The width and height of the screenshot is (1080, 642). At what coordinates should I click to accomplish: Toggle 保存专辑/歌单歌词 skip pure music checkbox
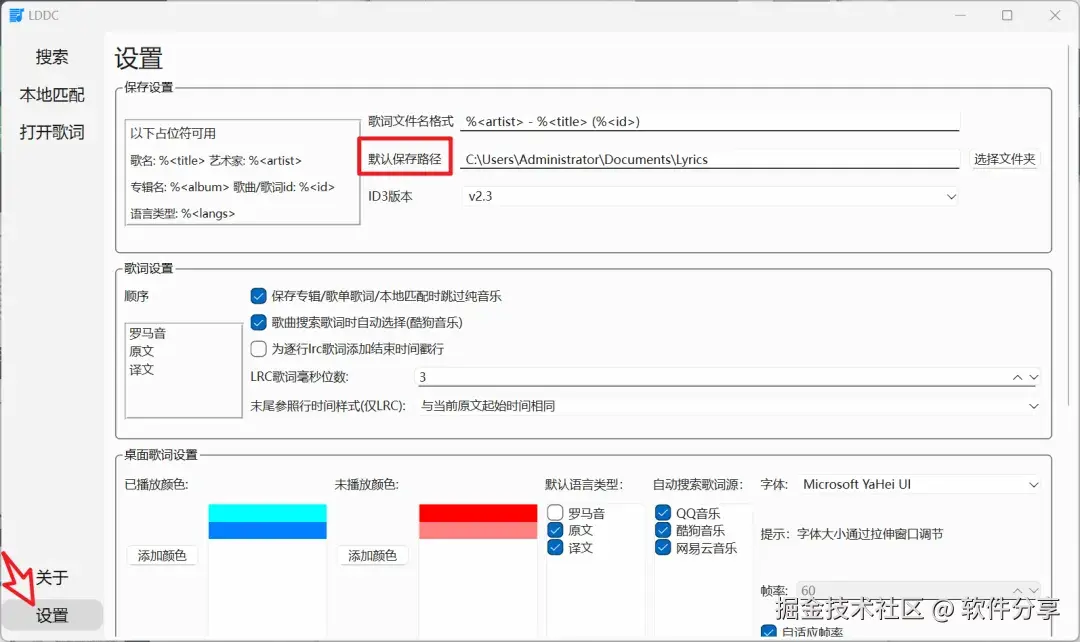point(258,296)
